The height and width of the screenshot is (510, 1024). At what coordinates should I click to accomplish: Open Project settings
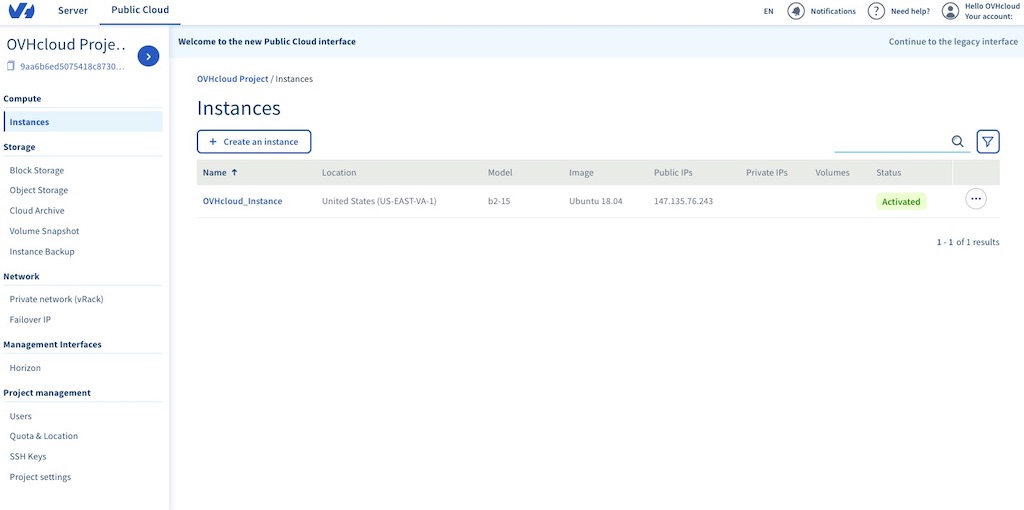point(40,477)
